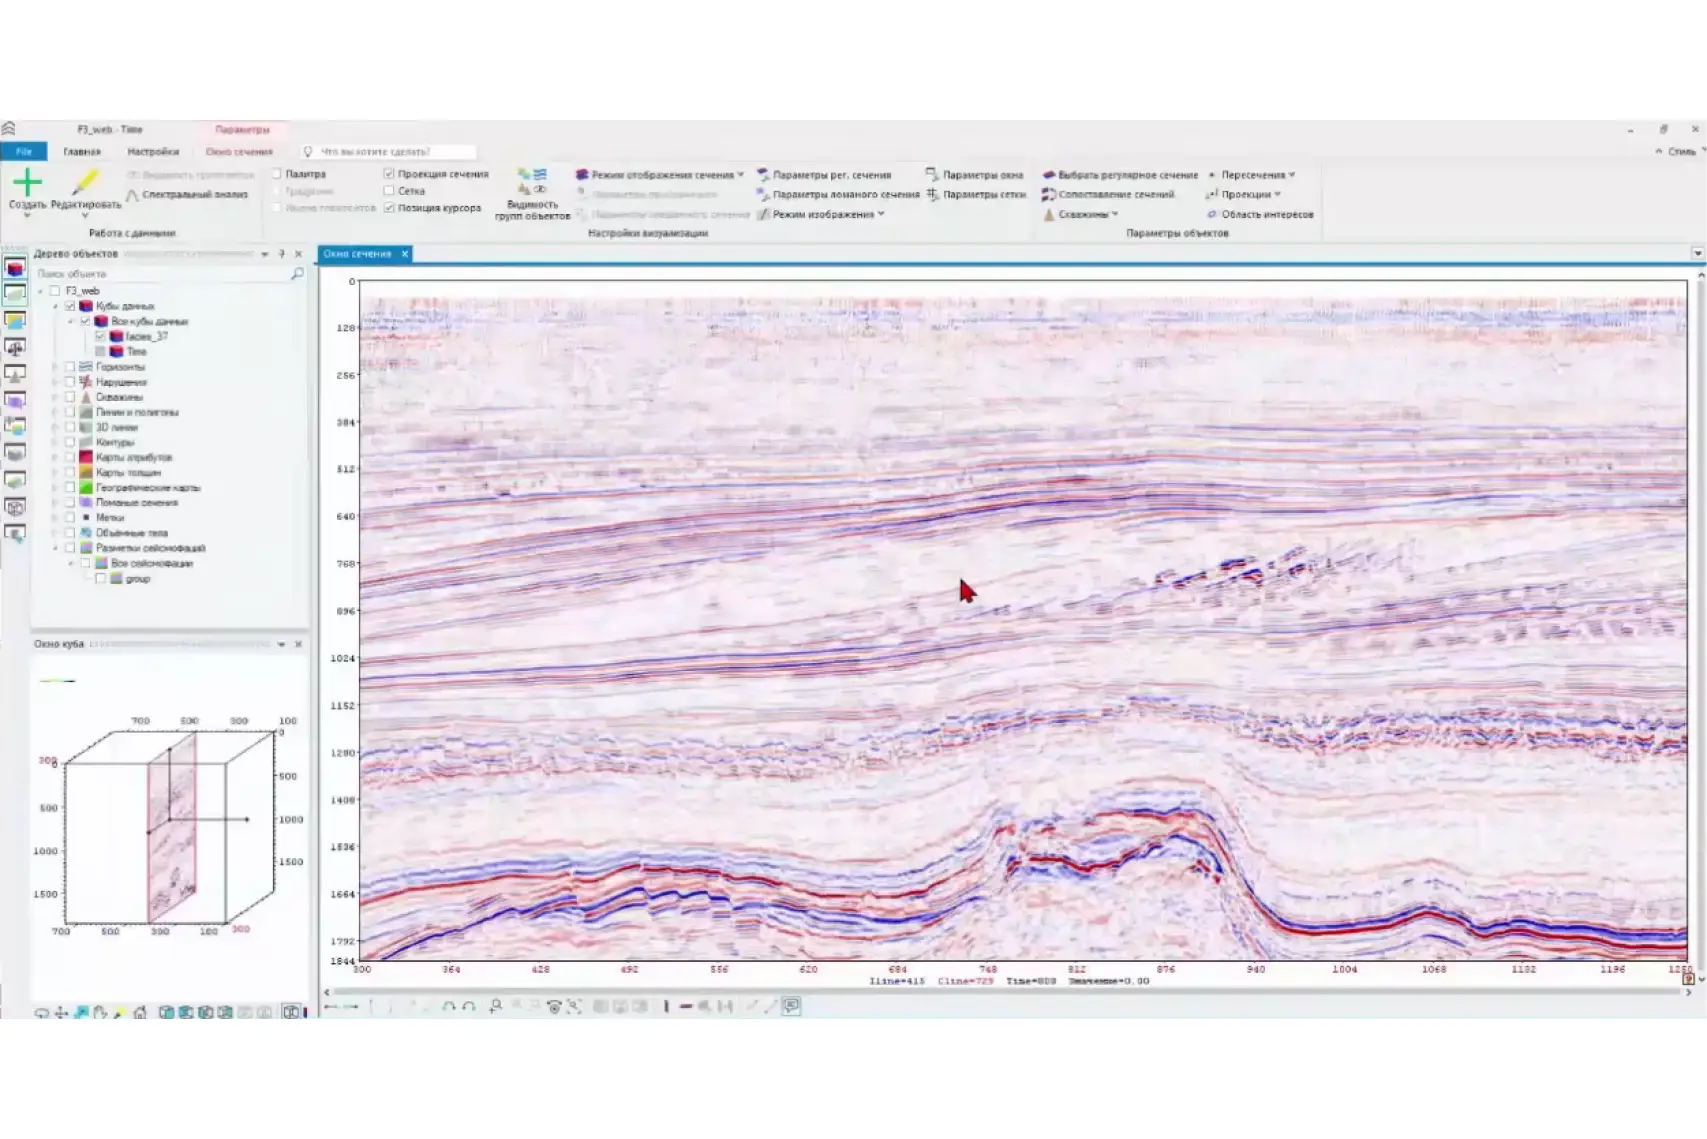Click the home icon in cube window toolbar
This screenshot has width=1707, height=1139.
tap(140, 1013)
